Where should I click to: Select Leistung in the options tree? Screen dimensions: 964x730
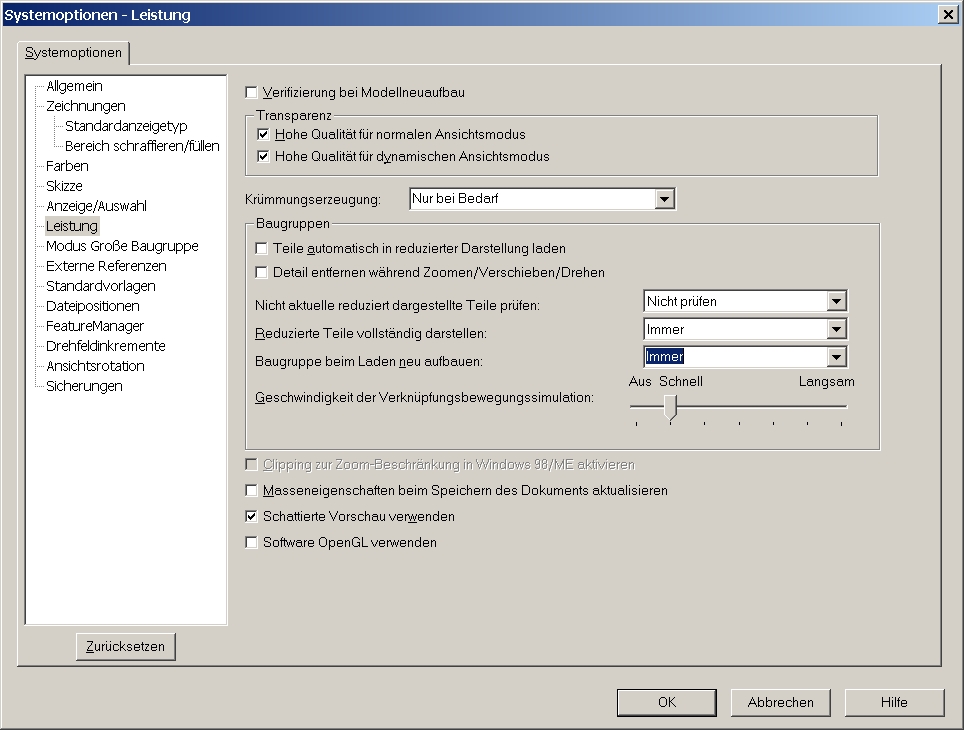[x=72, y=226]
